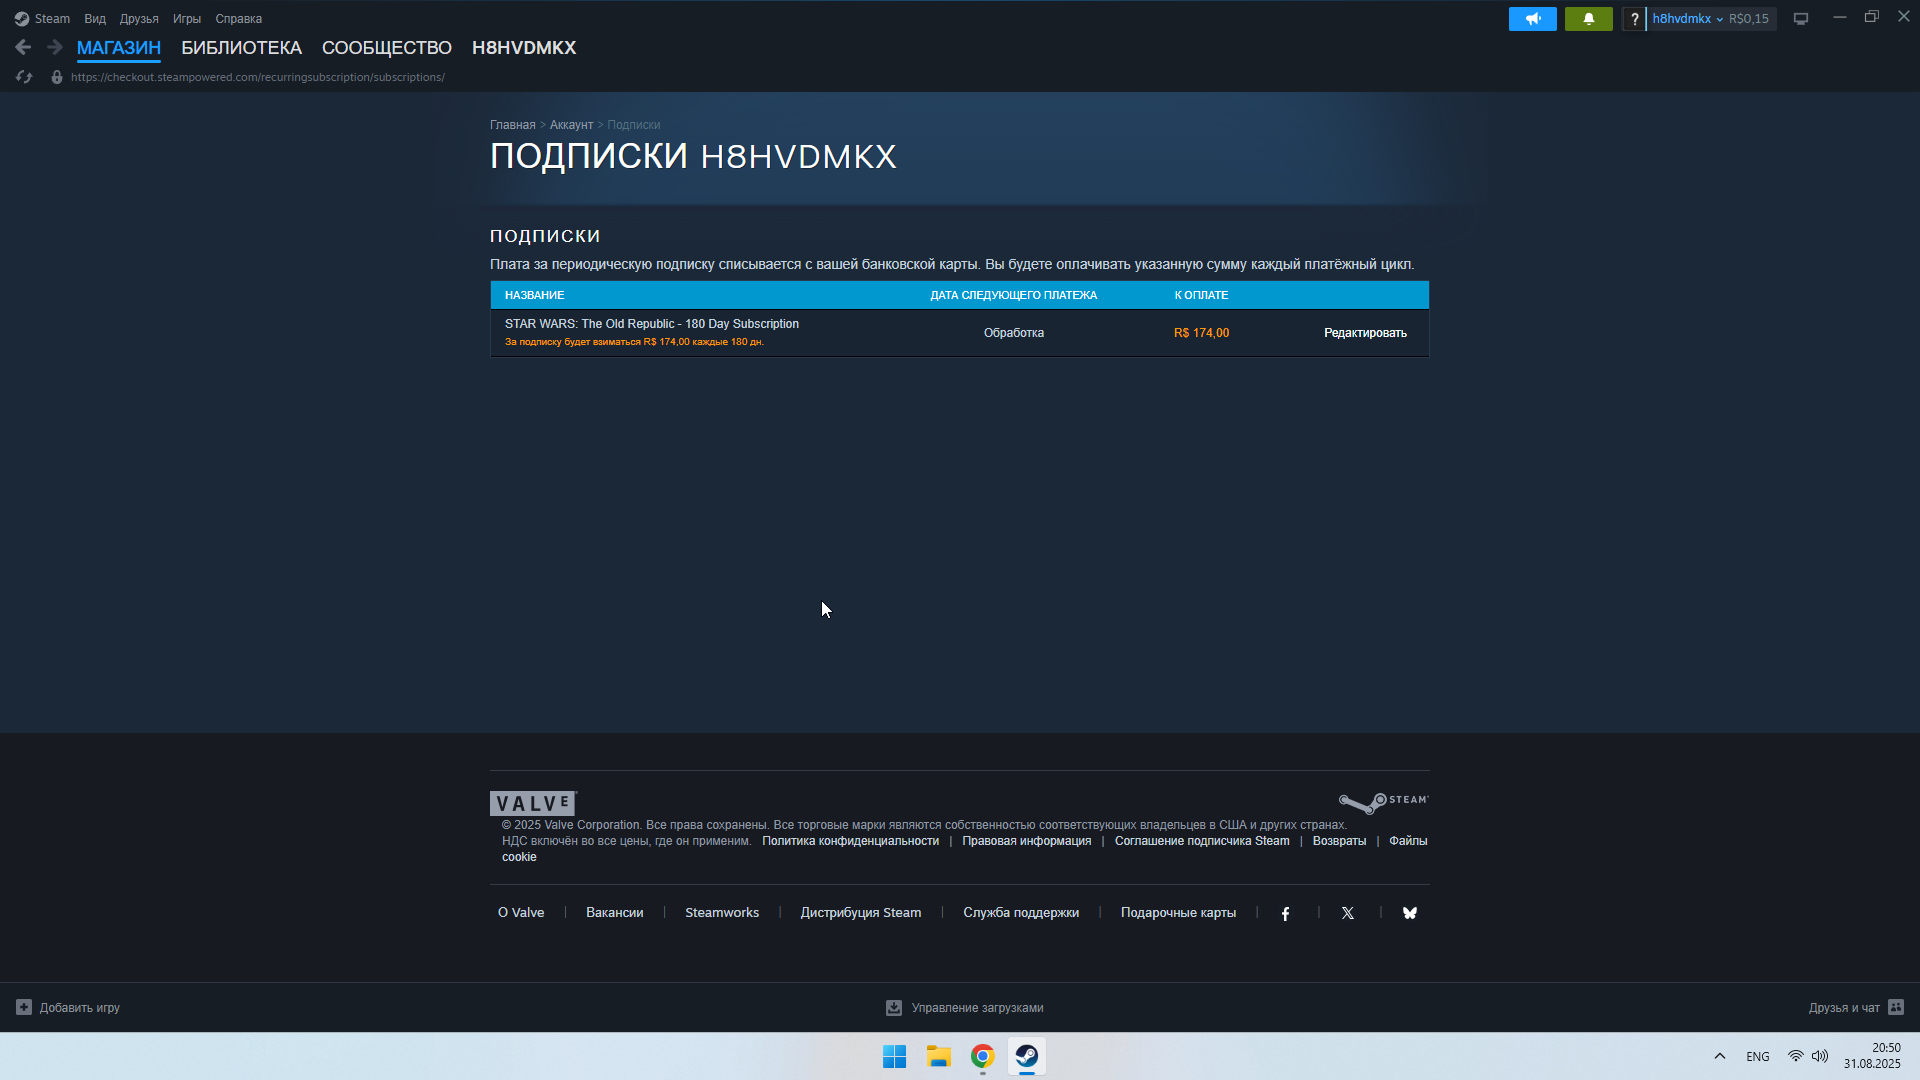
Task: Click the R$ 174,00 amount due
Action: click(1202, 333)
